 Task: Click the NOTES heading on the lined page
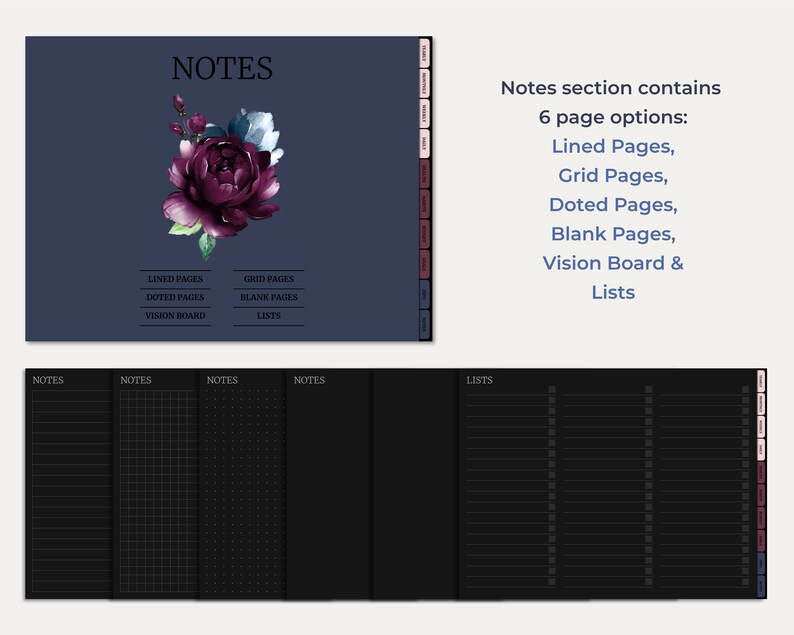click(x=48, y=380)
